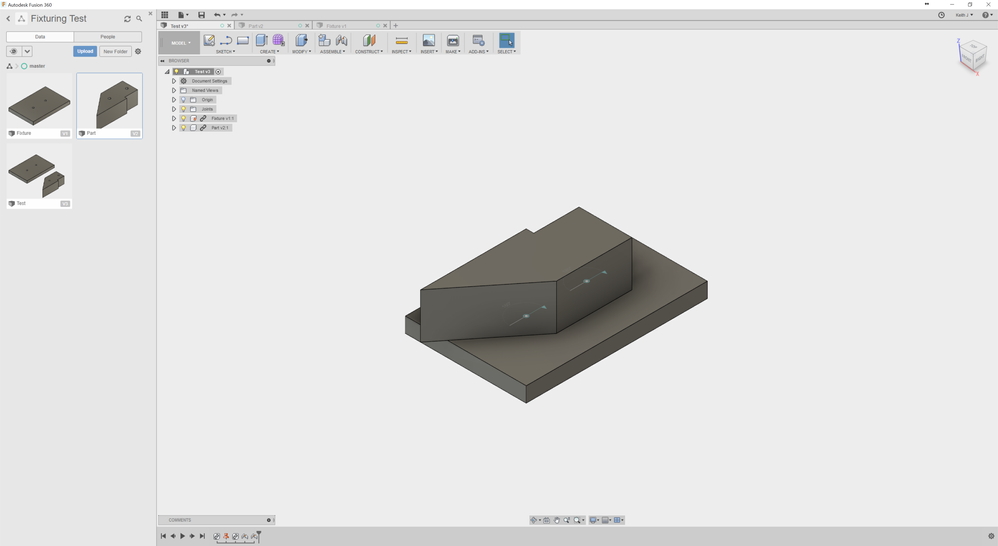Click the Select tool icon
This screenshot has height=546, width=998.
507,40
